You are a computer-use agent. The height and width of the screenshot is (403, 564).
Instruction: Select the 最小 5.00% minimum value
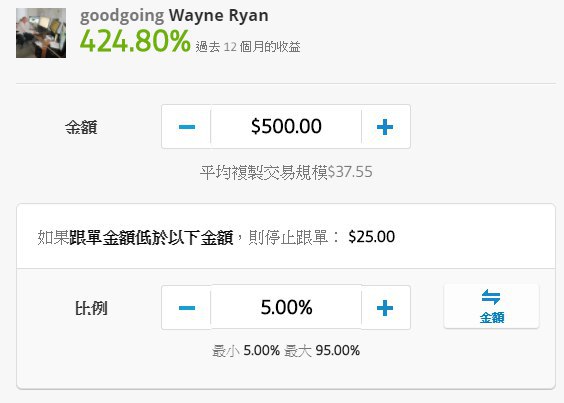(246, 350)
